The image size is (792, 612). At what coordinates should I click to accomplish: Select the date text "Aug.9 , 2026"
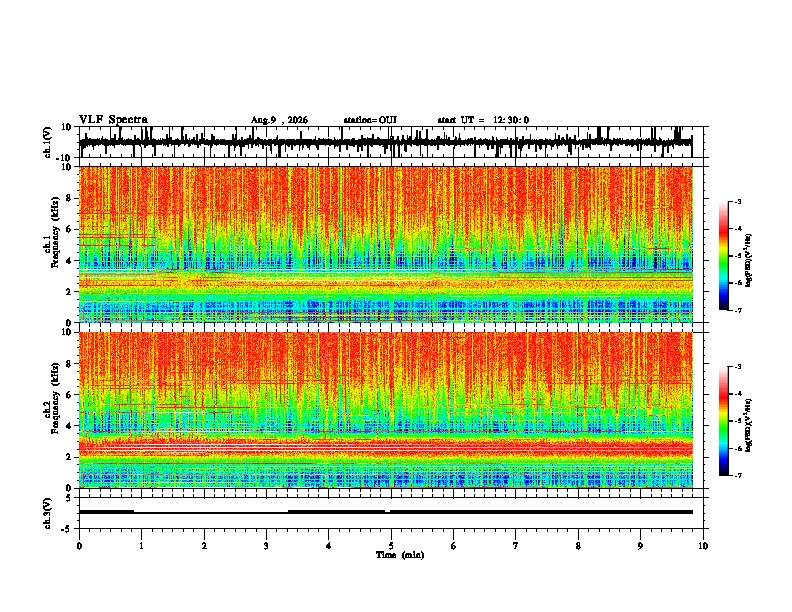[x=279, y=120]
